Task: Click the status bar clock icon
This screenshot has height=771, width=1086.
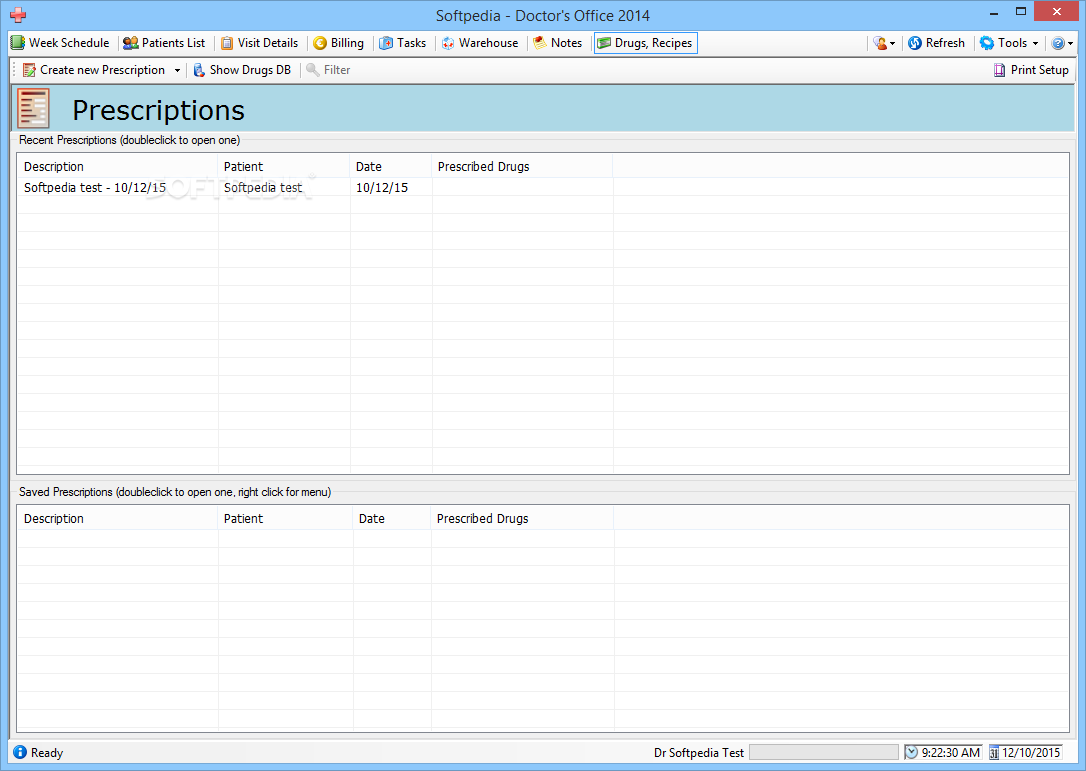Action: [x=911, y=752]
